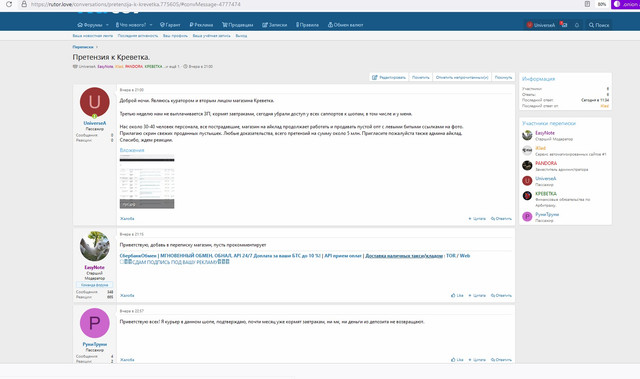
Task: Click Жалоба under UniverseA's post
Action: (x=127, y=219)
